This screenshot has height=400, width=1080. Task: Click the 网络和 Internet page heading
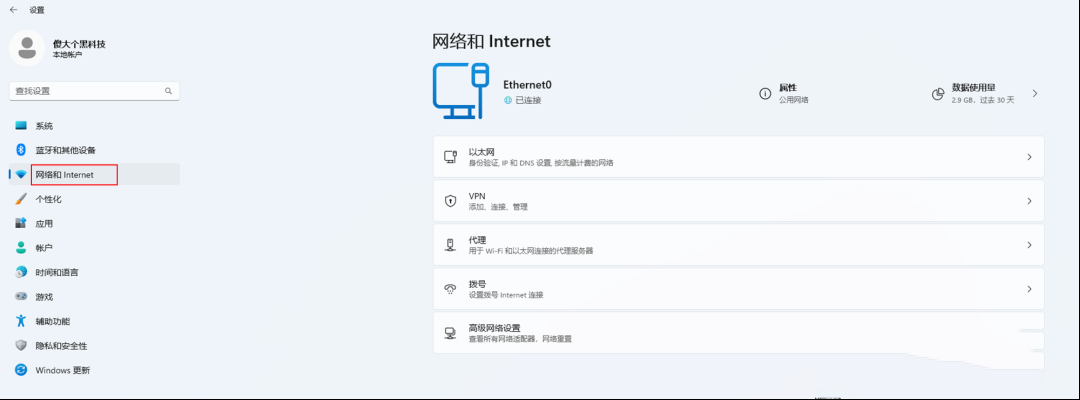click(x=491, y=41)
